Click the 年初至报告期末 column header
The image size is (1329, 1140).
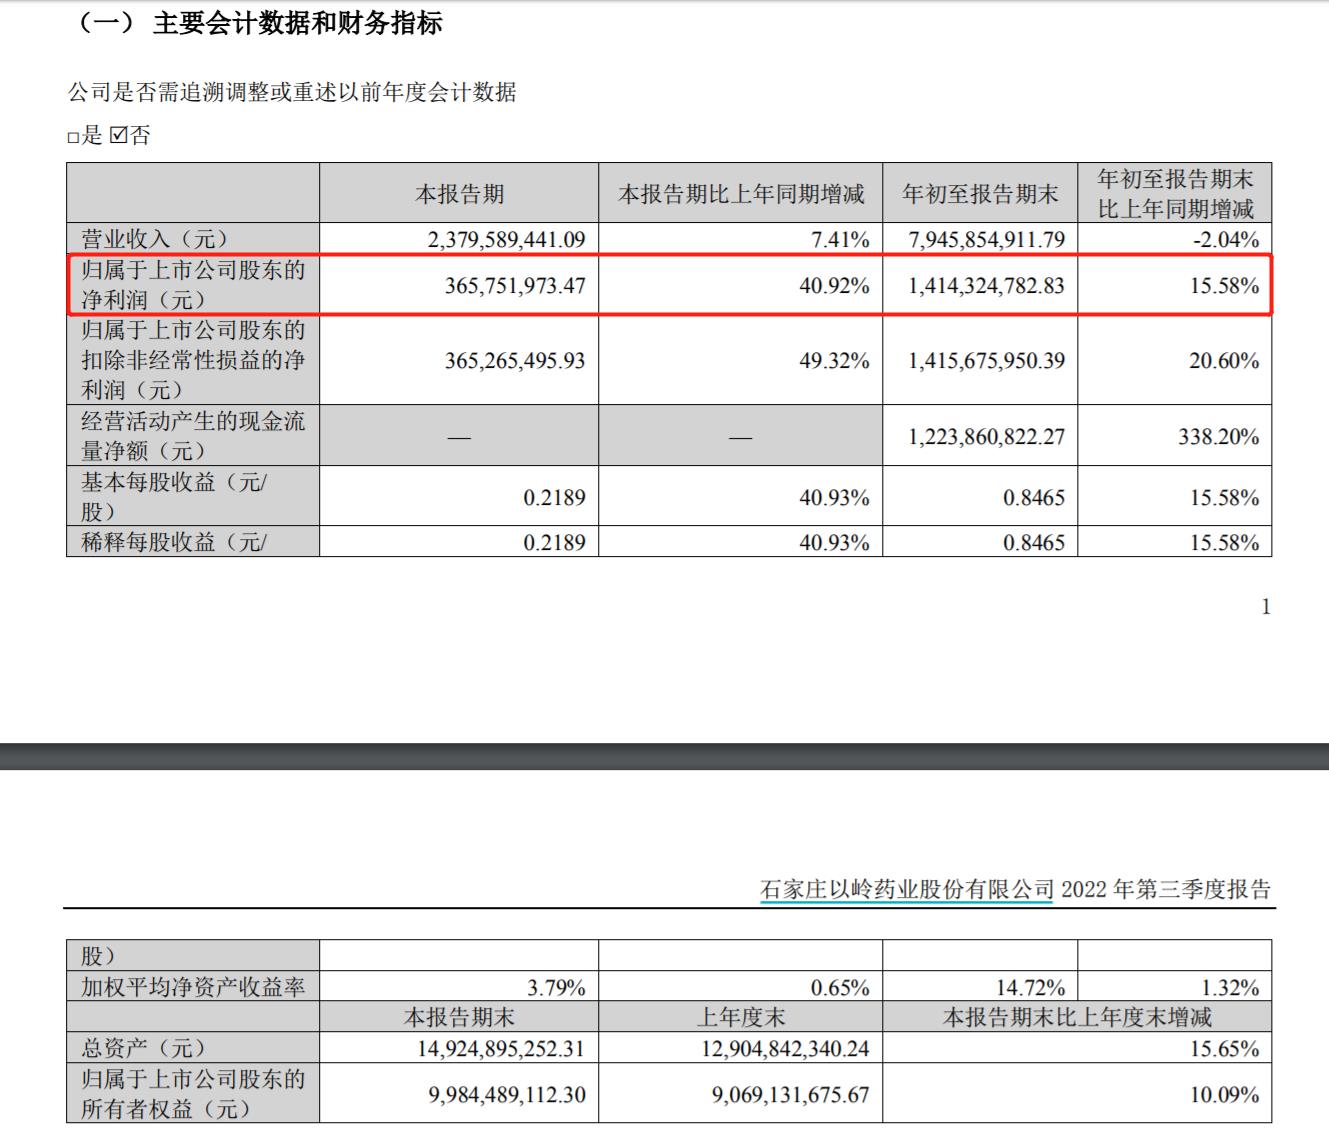click(x=980, y=194)
